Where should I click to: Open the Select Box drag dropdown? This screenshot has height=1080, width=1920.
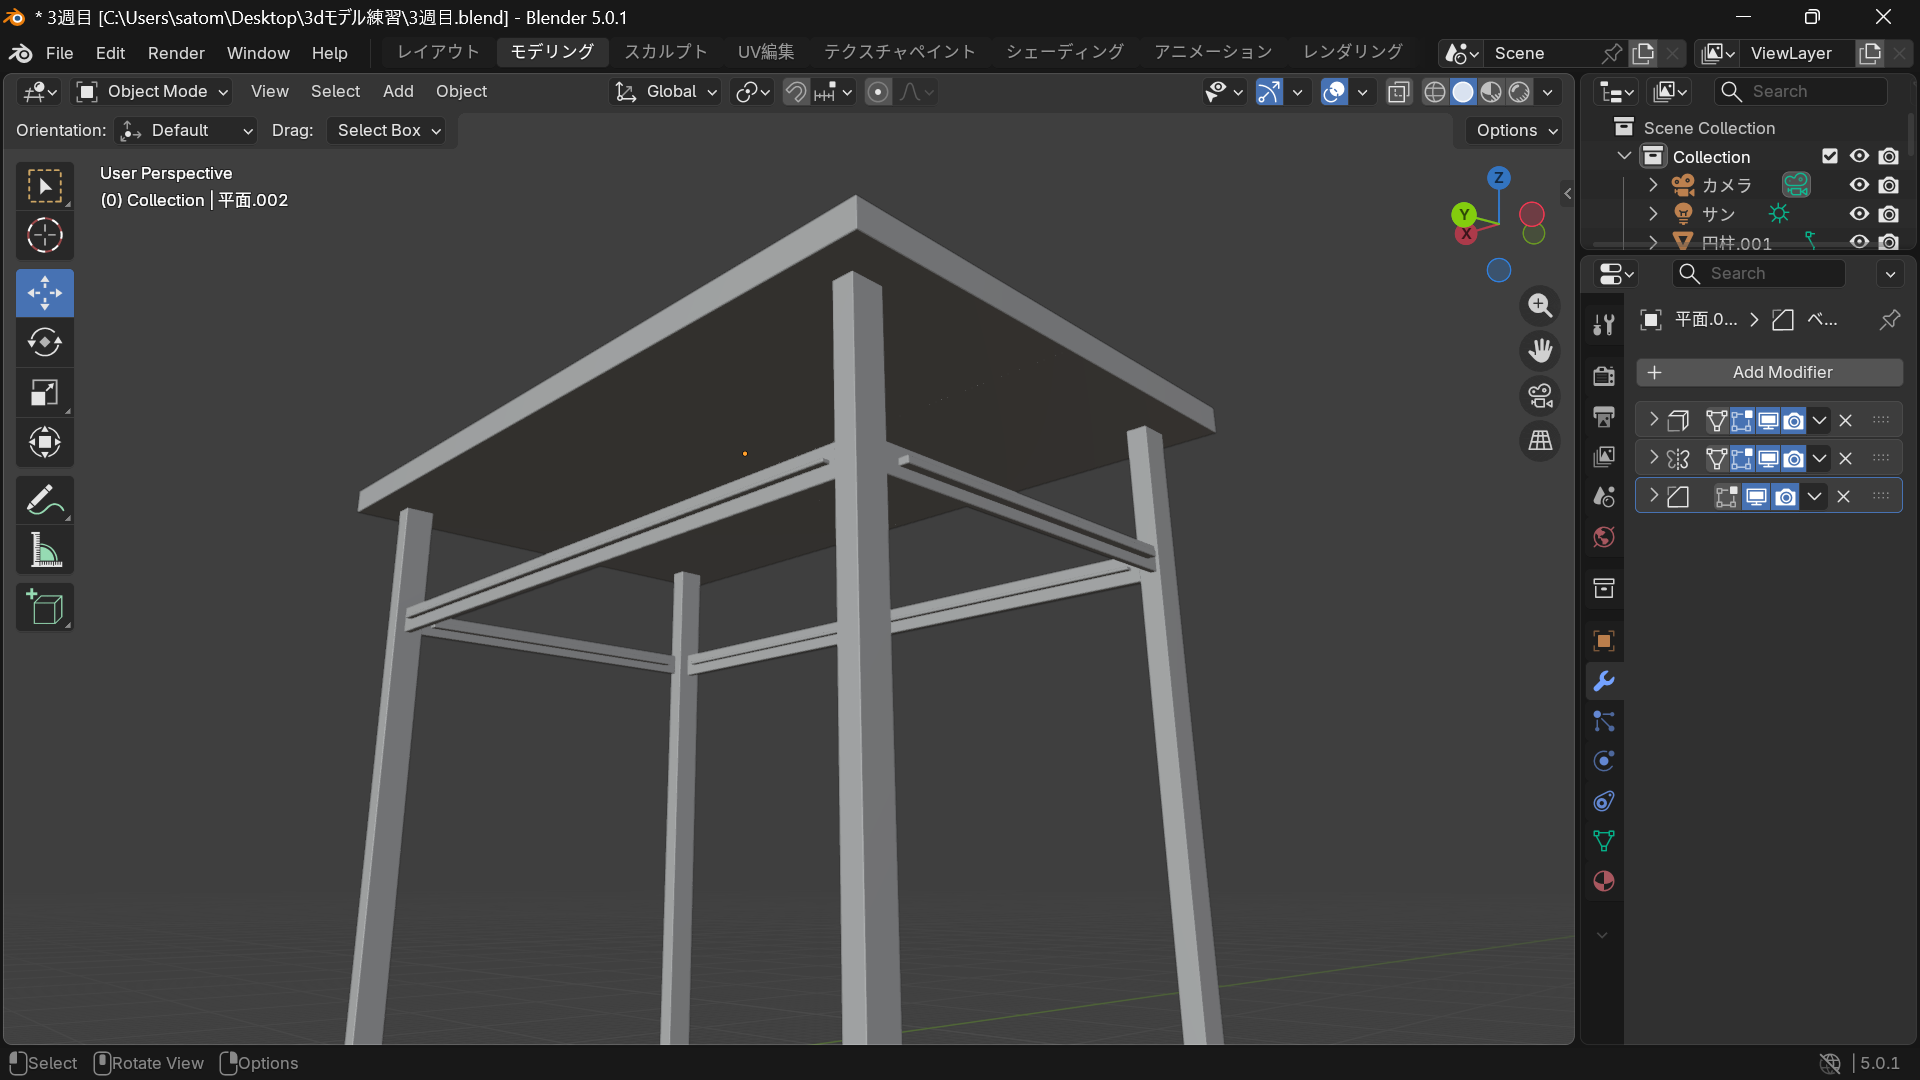coord(387,130)
